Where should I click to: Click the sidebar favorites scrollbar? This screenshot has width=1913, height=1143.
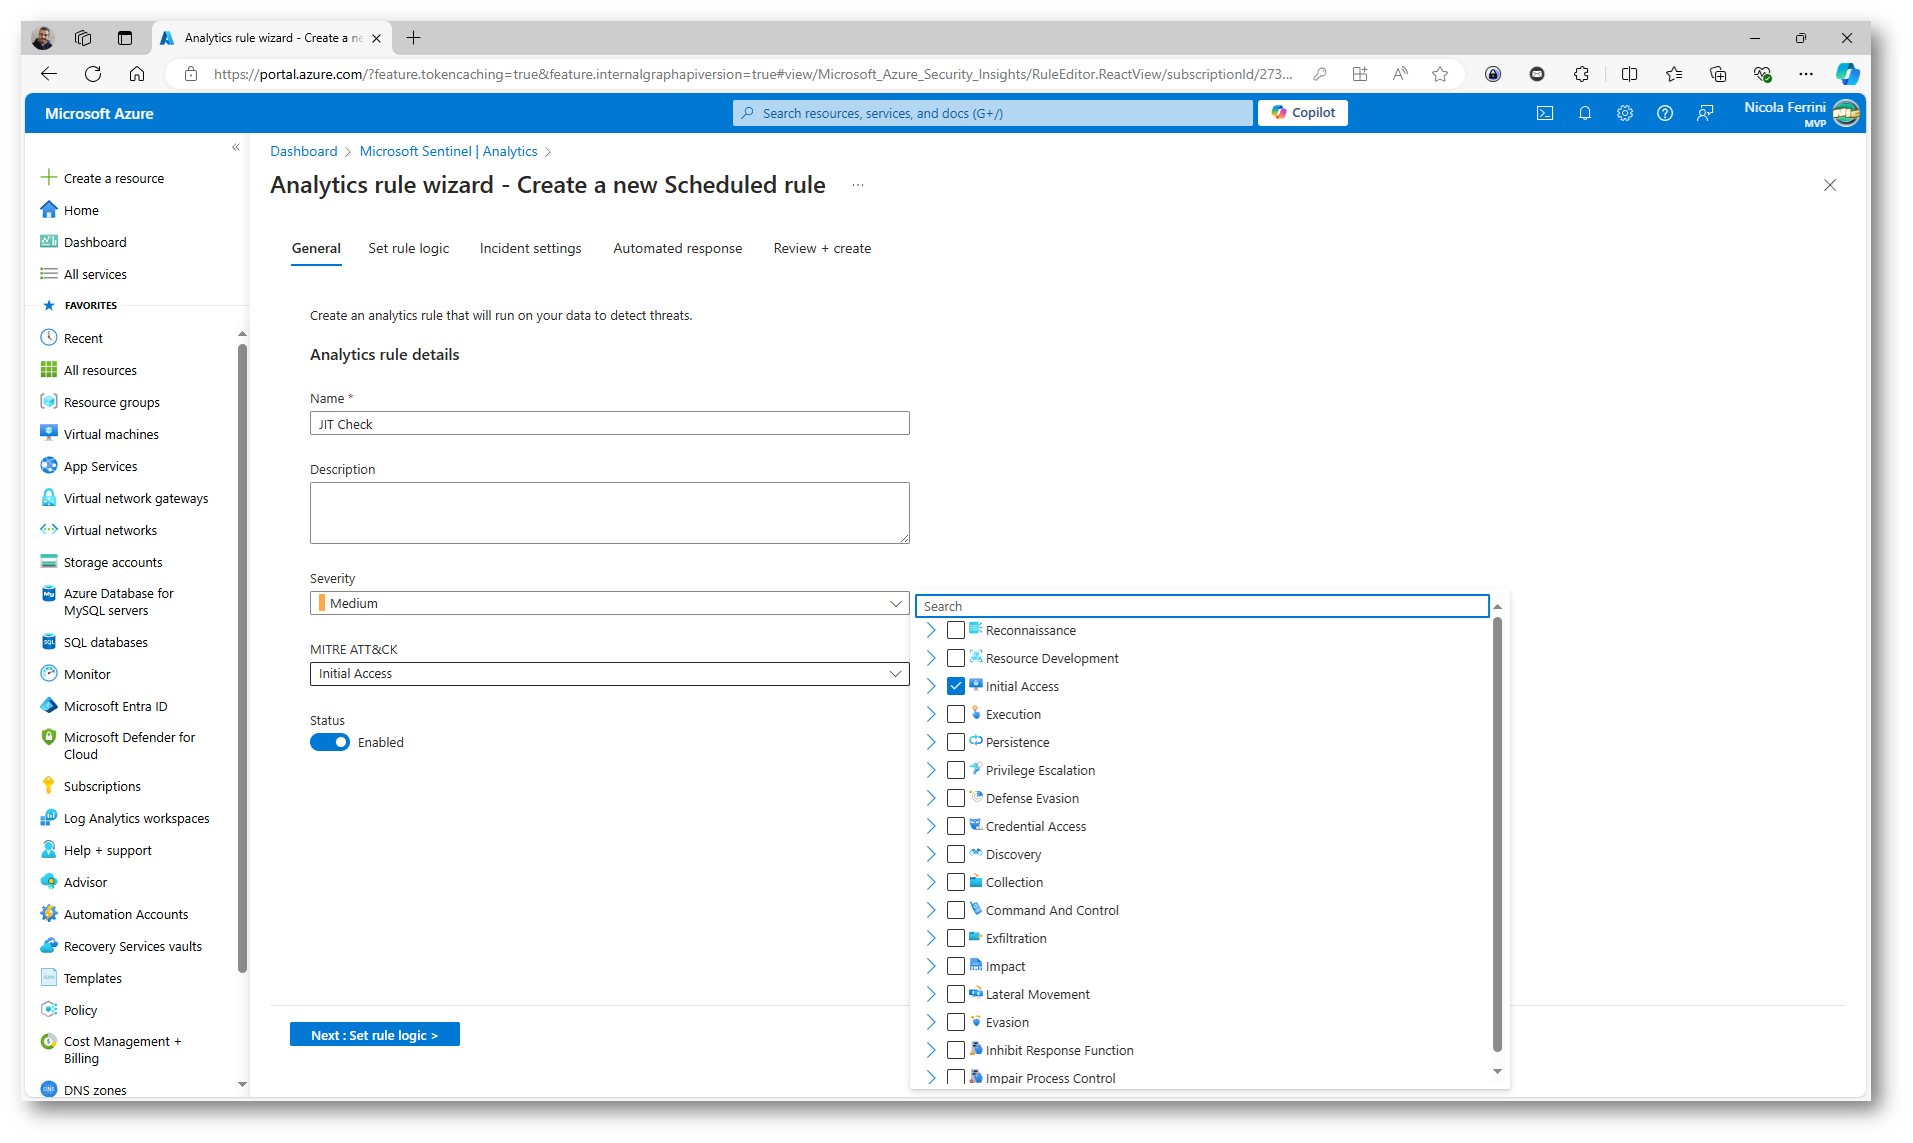click(x=242, y=658)
